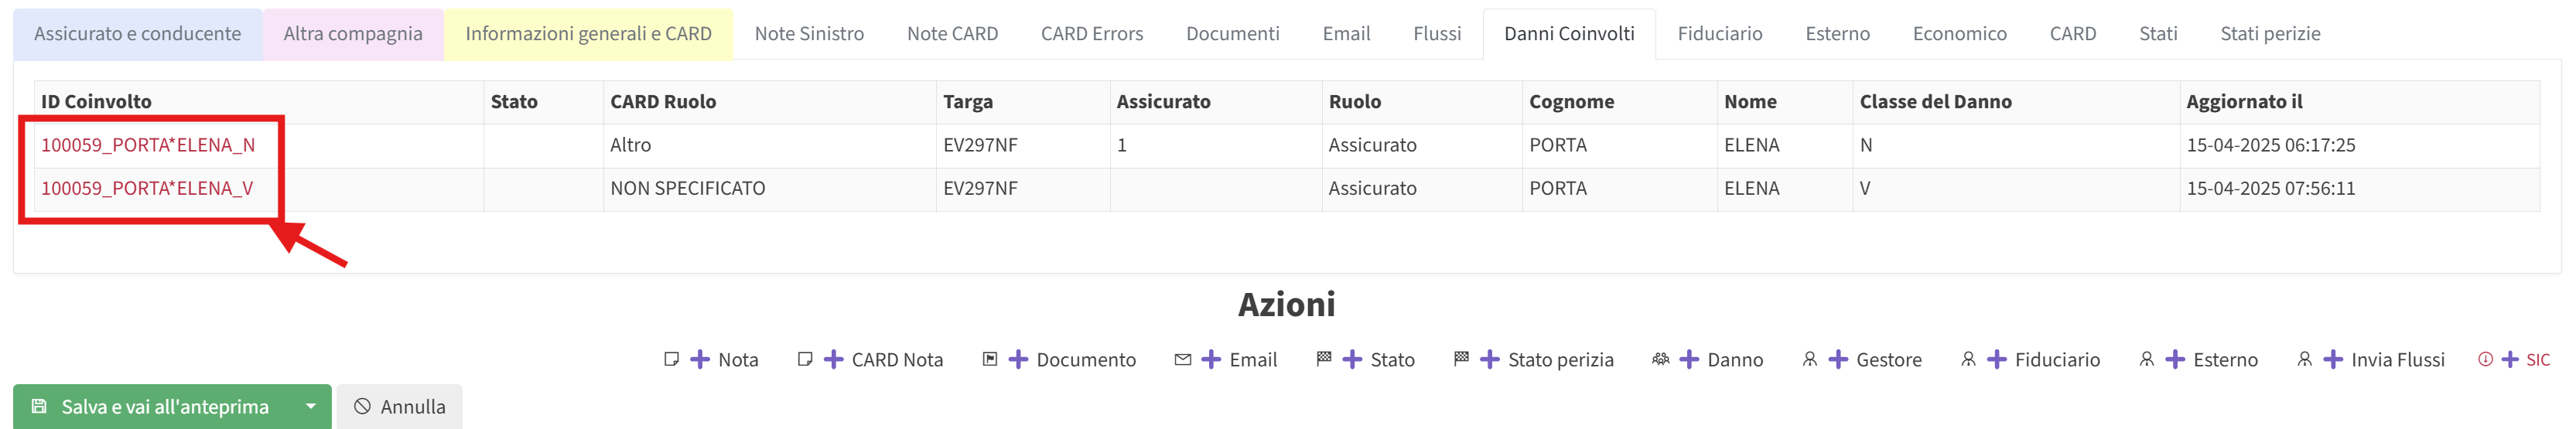Click the Invia Flussi action
This screenshot has width=2576, height=429.
[x=2396, y=359]
